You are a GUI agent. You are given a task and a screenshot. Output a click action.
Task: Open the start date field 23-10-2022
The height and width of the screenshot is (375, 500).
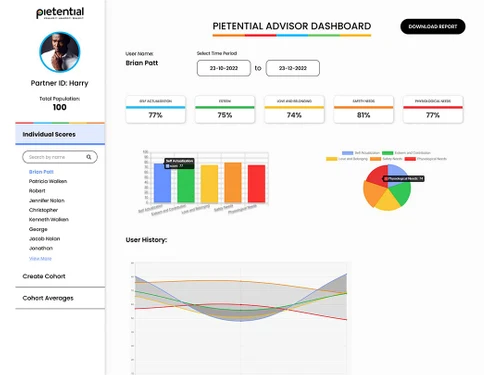(x=224, y=68)
